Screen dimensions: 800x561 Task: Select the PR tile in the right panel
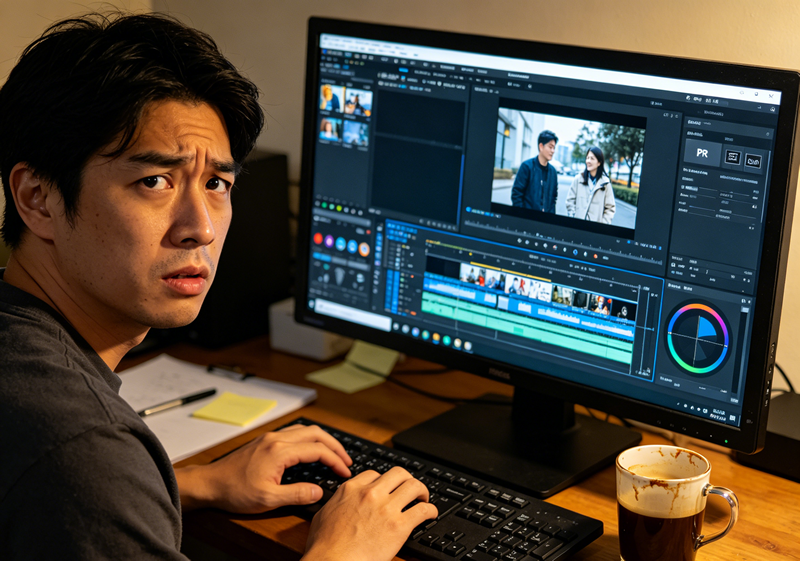702,153
